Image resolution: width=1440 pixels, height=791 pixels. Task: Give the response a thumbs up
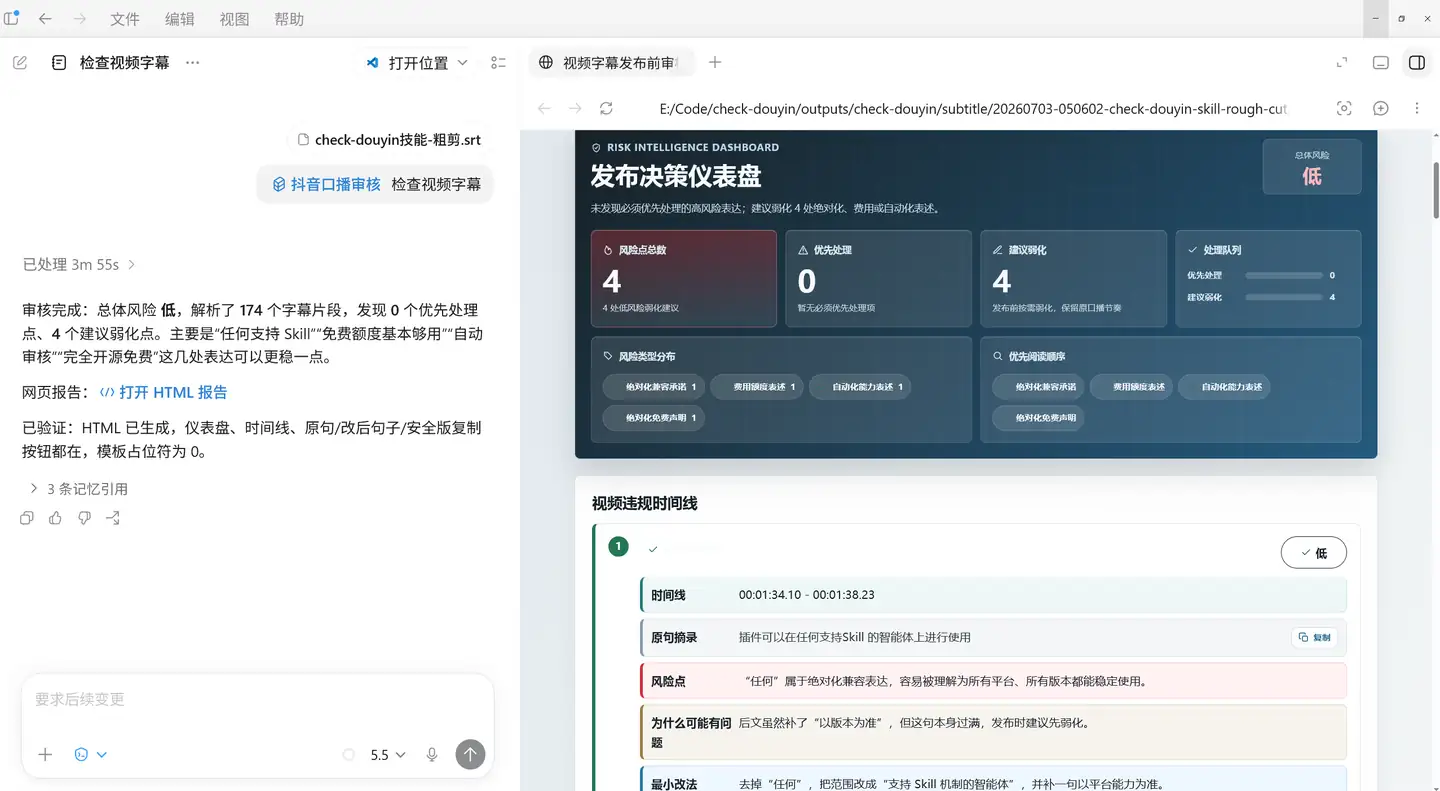click(x=55, y=518)
